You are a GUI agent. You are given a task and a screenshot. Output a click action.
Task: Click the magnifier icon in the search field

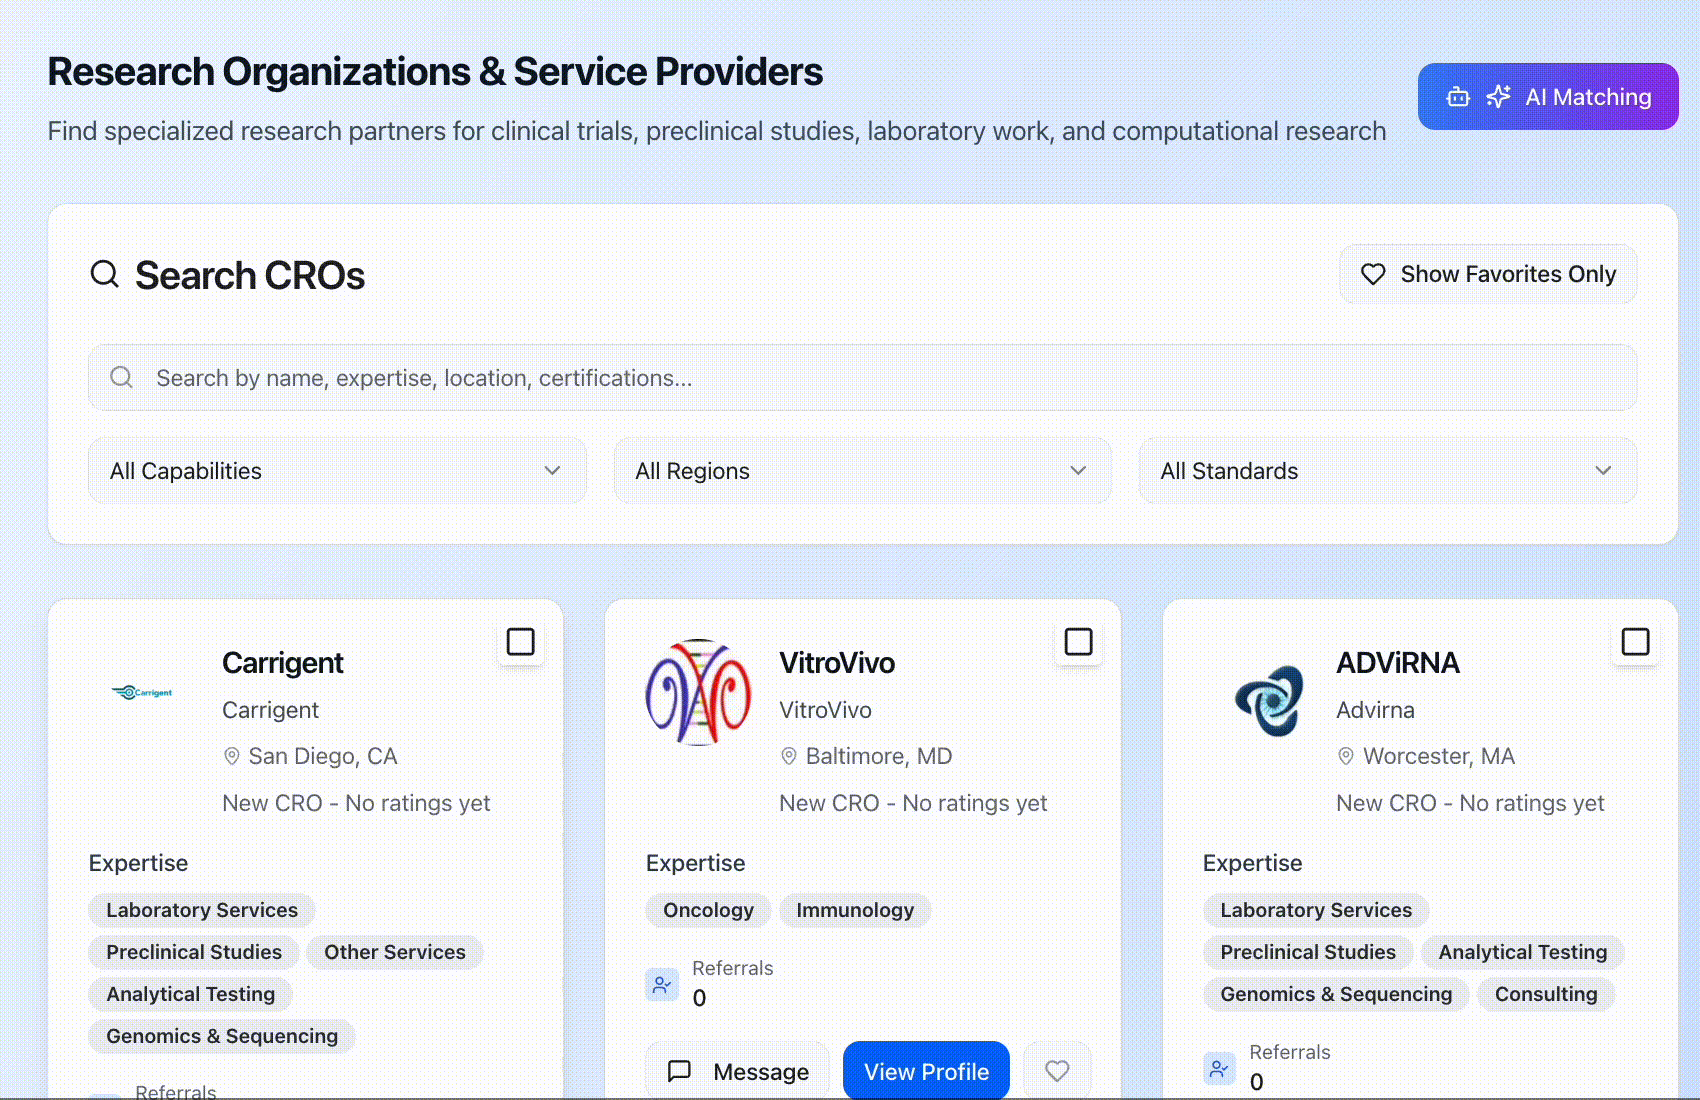coord(122,378)
